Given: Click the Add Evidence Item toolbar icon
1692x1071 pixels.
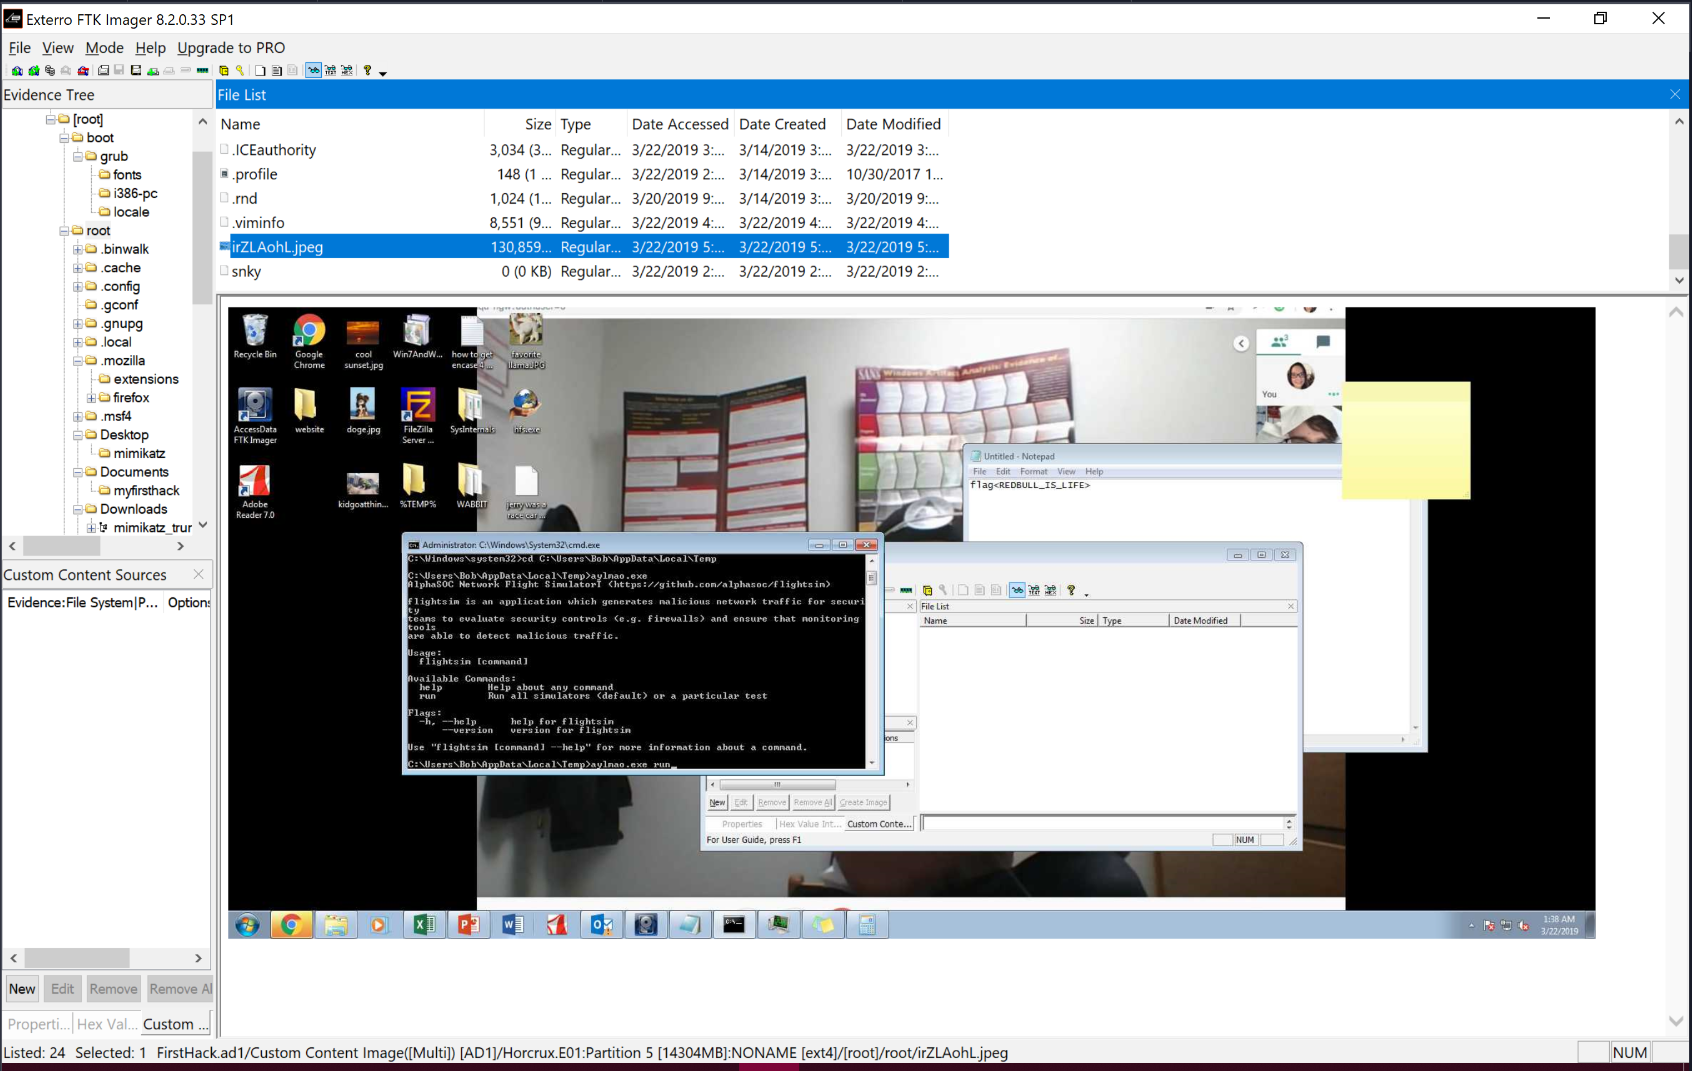Looking at the screenshot, I should click(17, 71).
